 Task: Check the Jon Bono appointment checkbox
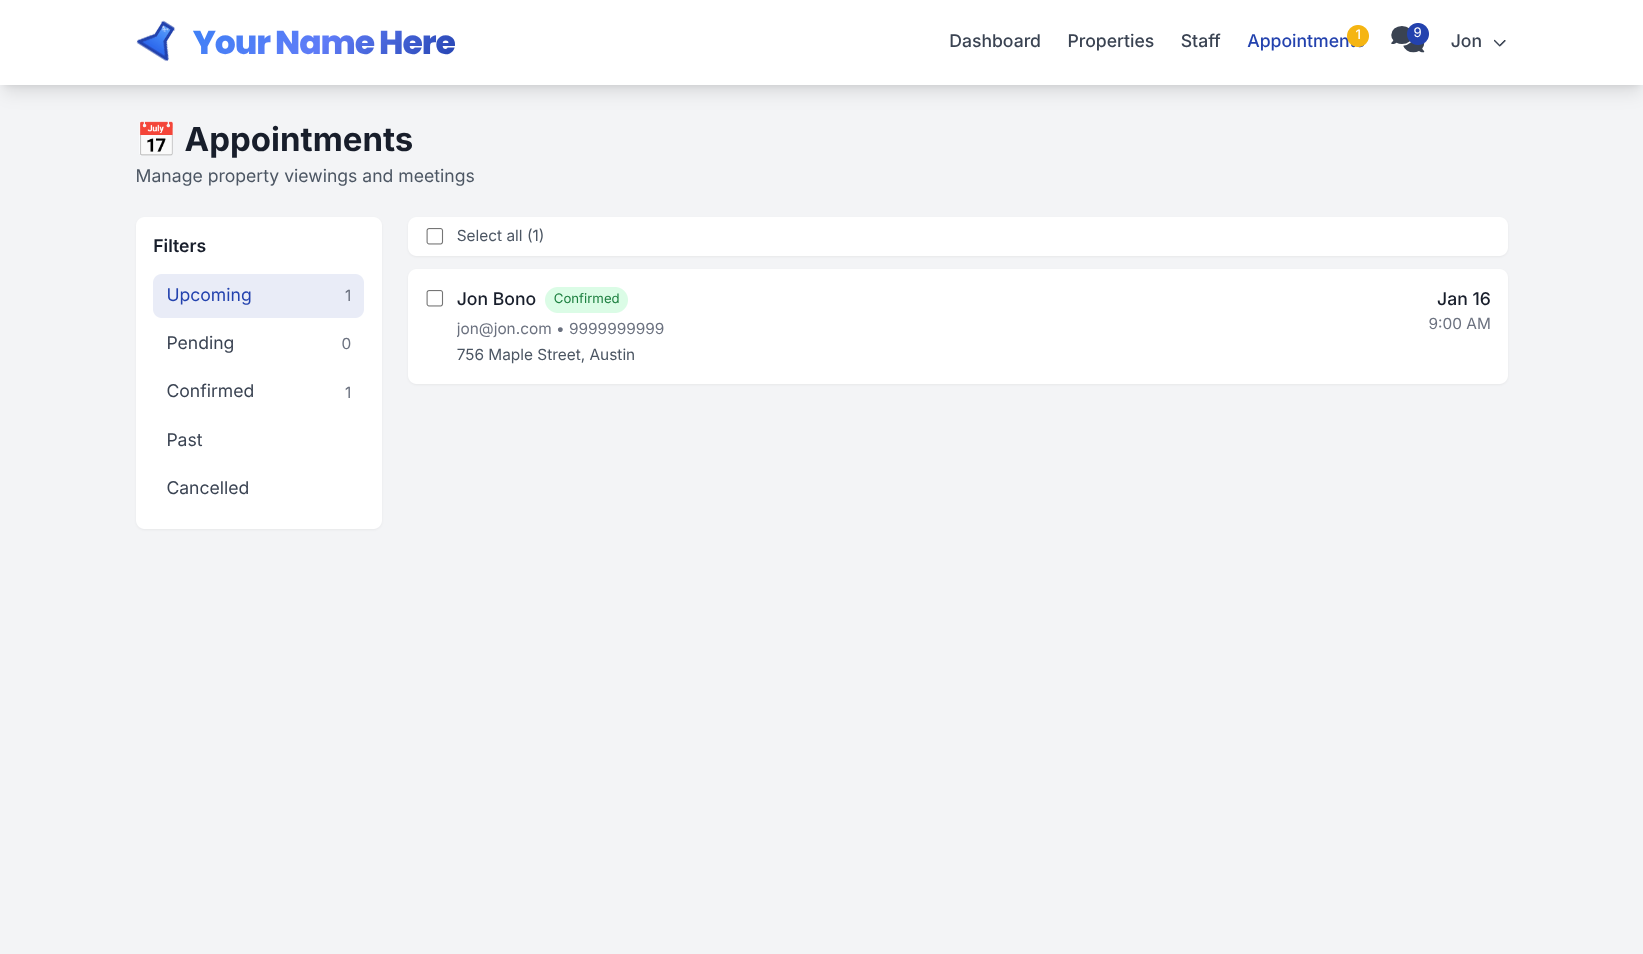click(435, 299)
